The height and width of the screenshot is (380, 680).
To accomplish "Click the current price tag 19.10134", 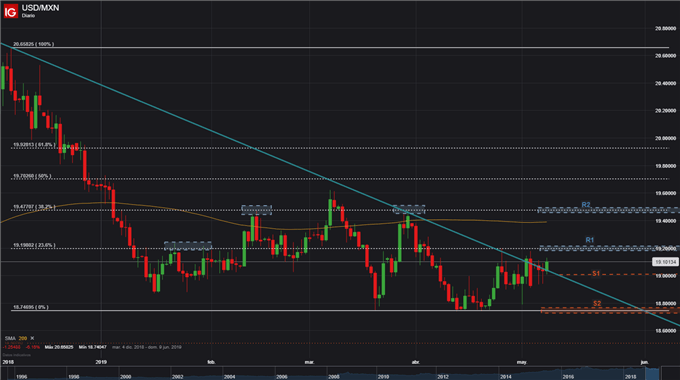I will click(x=665, y=262).
